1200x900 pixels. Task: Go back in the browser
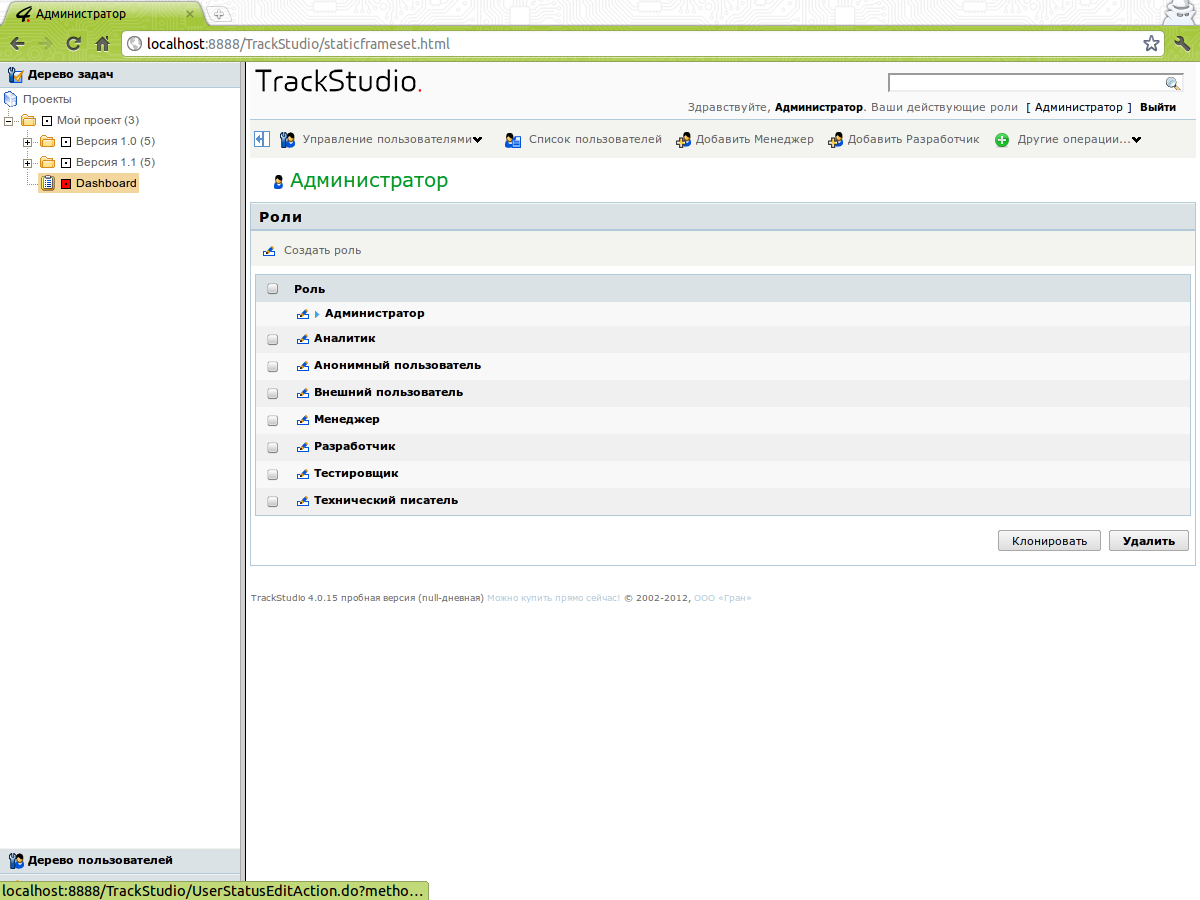[x=17, y=44]
